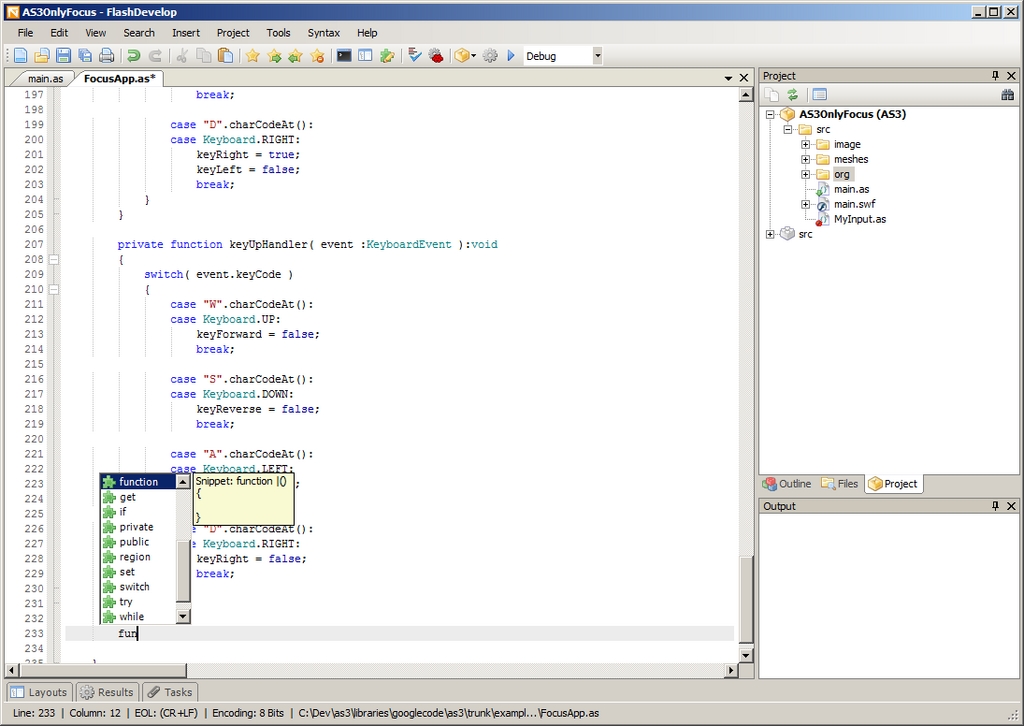Click the binoculars find icon in Project panel
The width and height of the screenshot is (1024, 726).
pyautogui.click(x=1007, y=95)
